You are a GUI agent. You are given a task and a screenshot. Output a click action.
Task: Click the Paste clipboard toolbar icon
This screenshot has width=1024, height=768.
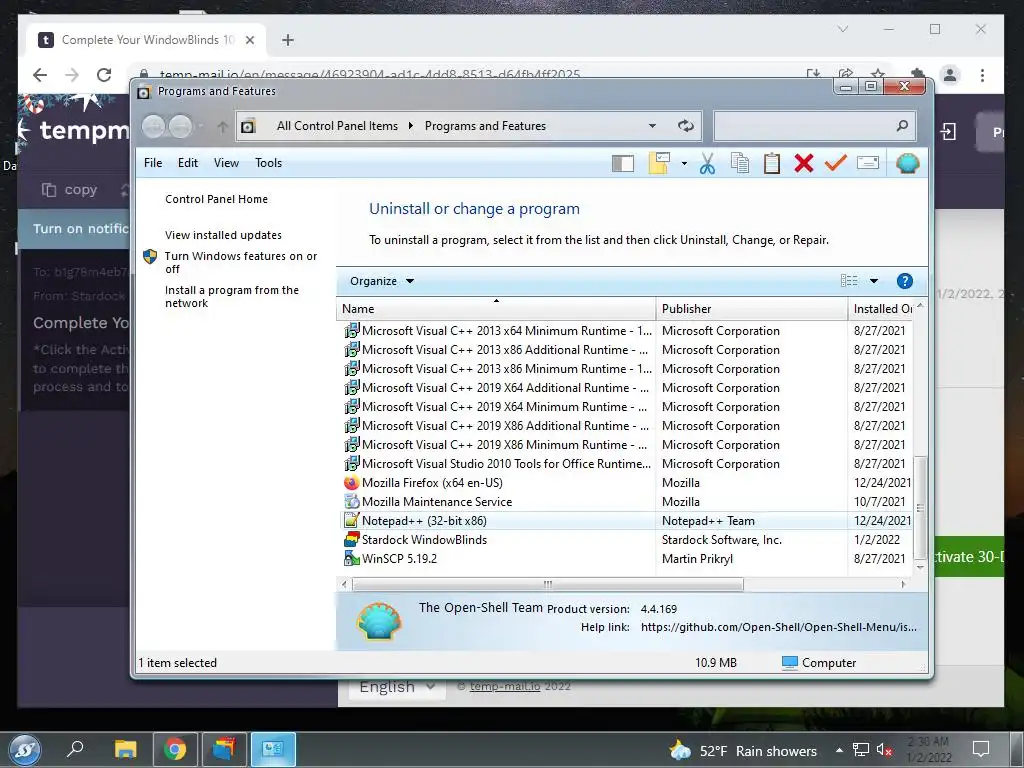tap(771, 163)
